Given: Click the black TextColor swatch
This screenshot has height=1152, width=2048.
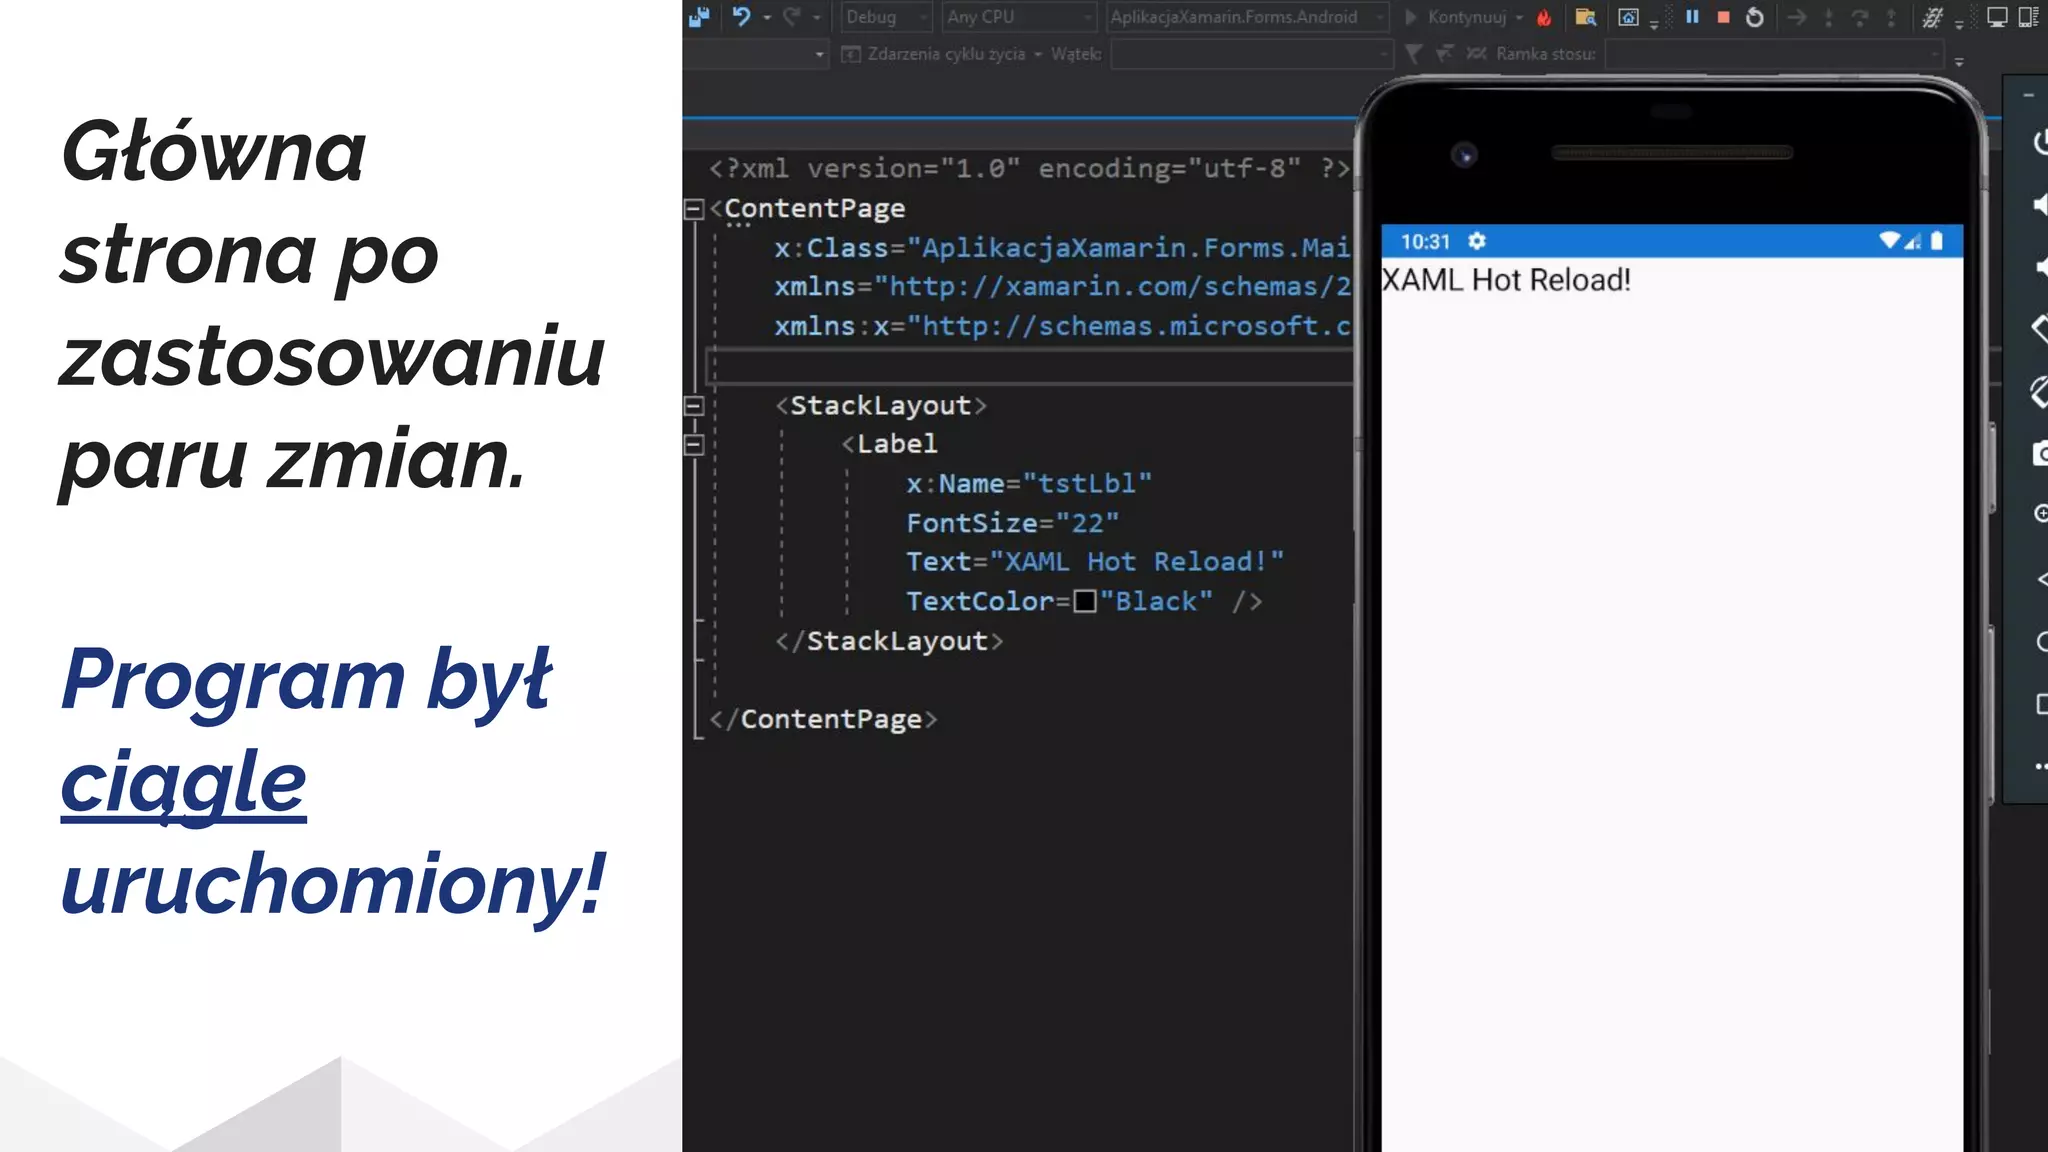Looking at the screenshot, I should click(1085, 602).
